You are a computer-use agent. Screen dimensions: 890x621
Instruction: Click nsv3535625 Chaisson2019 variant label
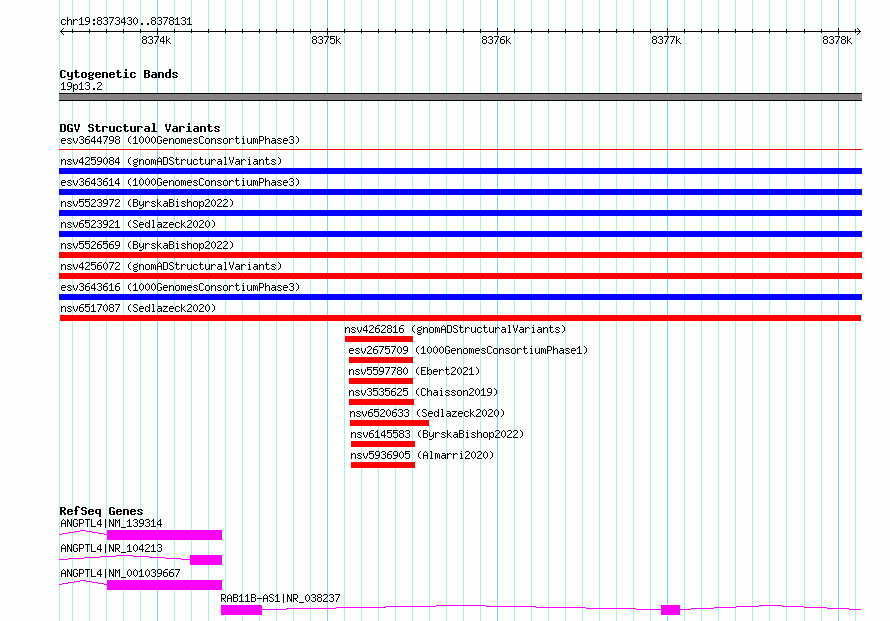[x=423, y=392]
